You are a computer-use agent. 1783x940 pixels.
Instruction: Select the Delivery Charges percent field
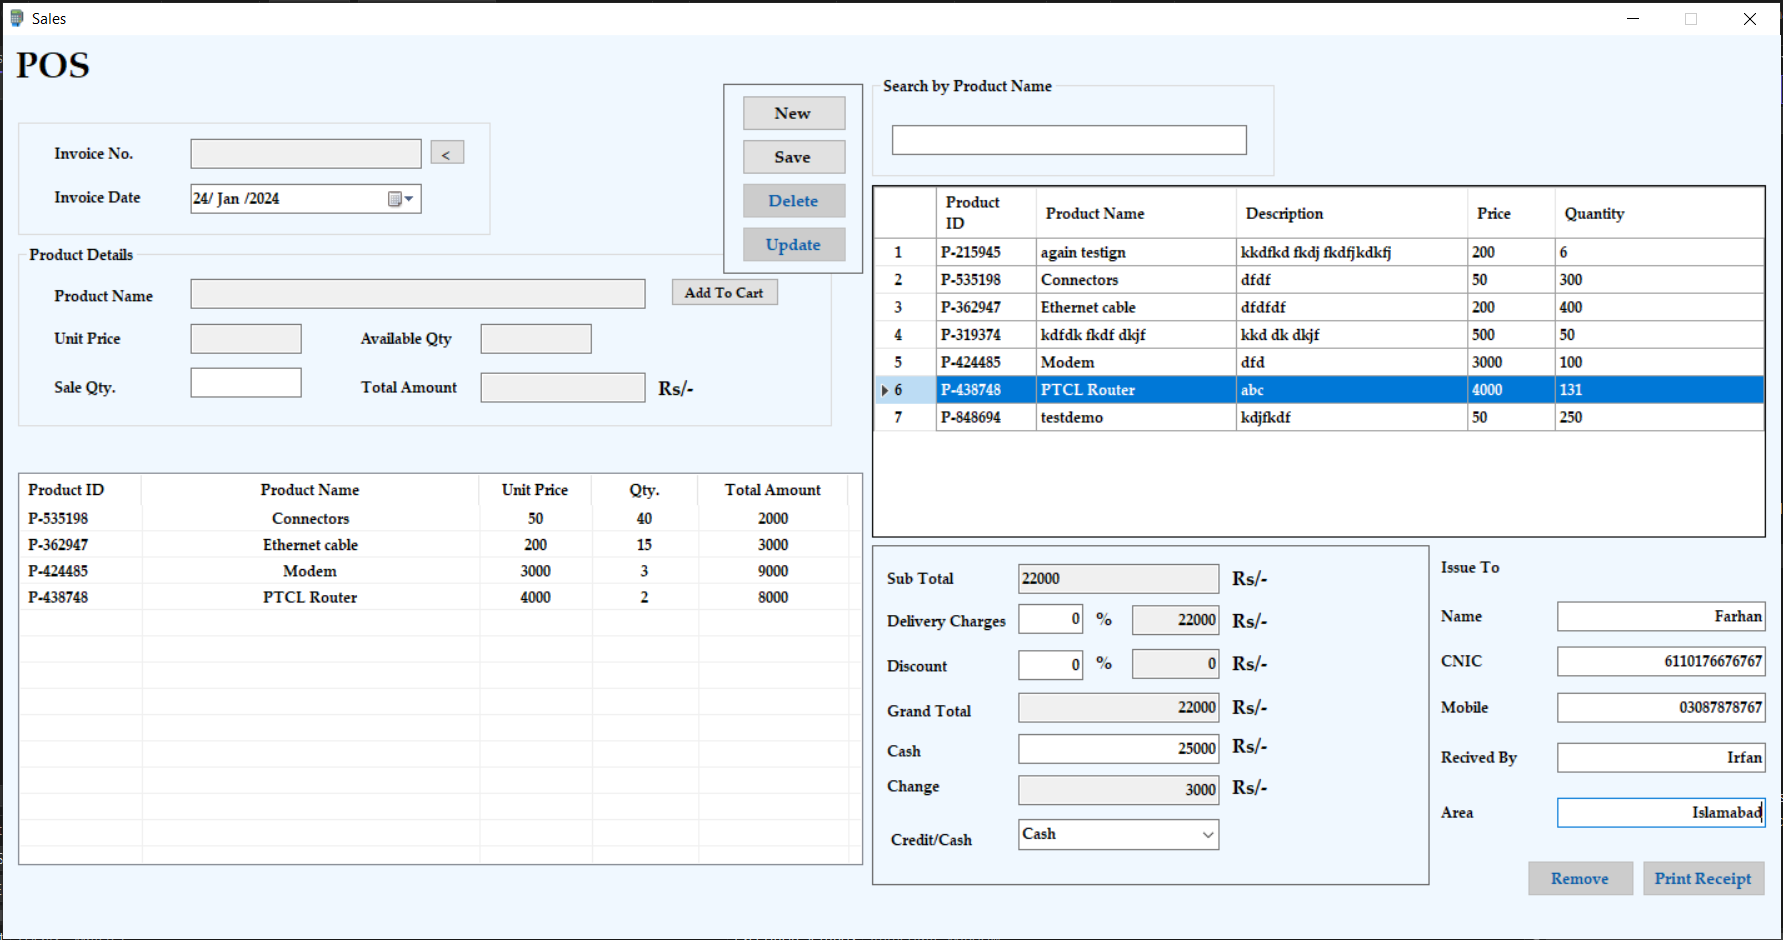tap(1049, 620)
